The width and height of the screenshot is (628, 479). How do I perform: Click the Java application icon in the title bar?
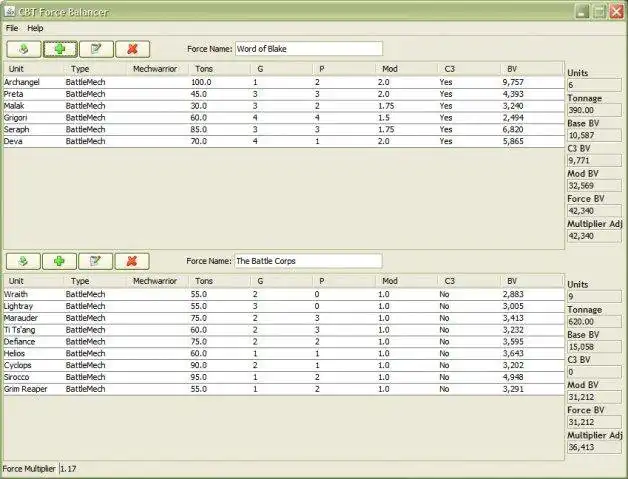point(9,11)
